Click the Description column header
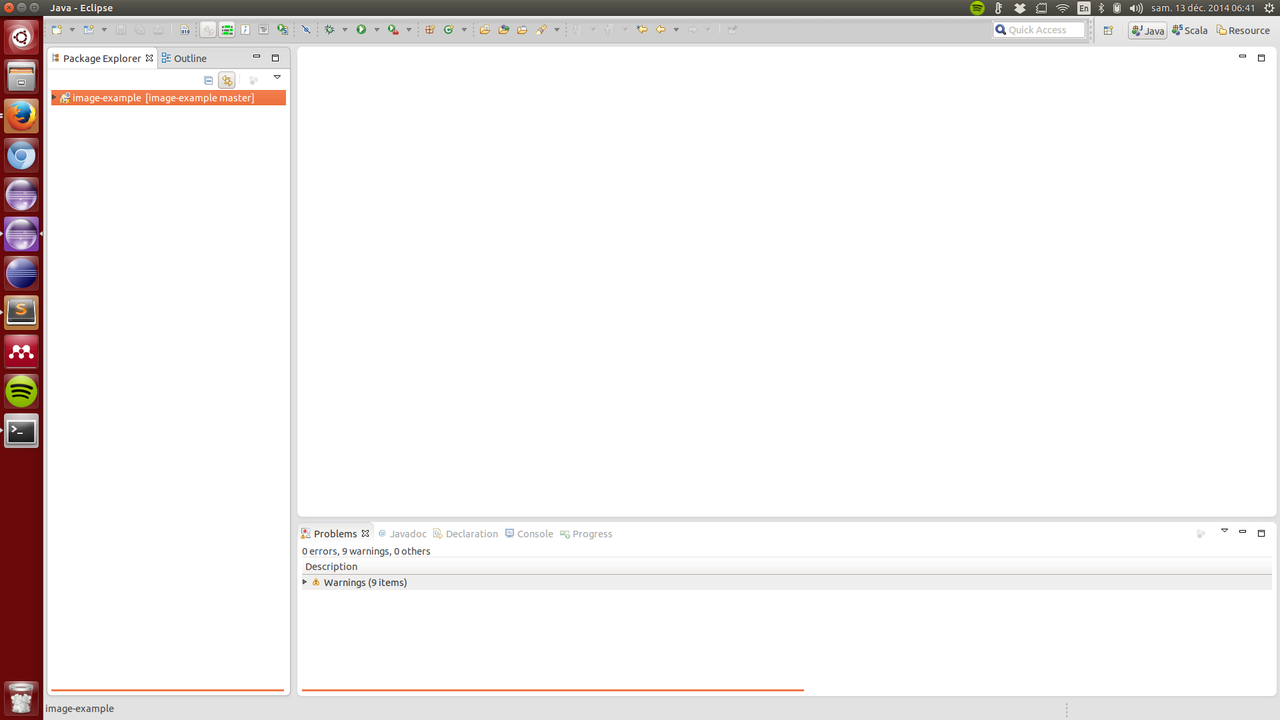 point(331,567)
